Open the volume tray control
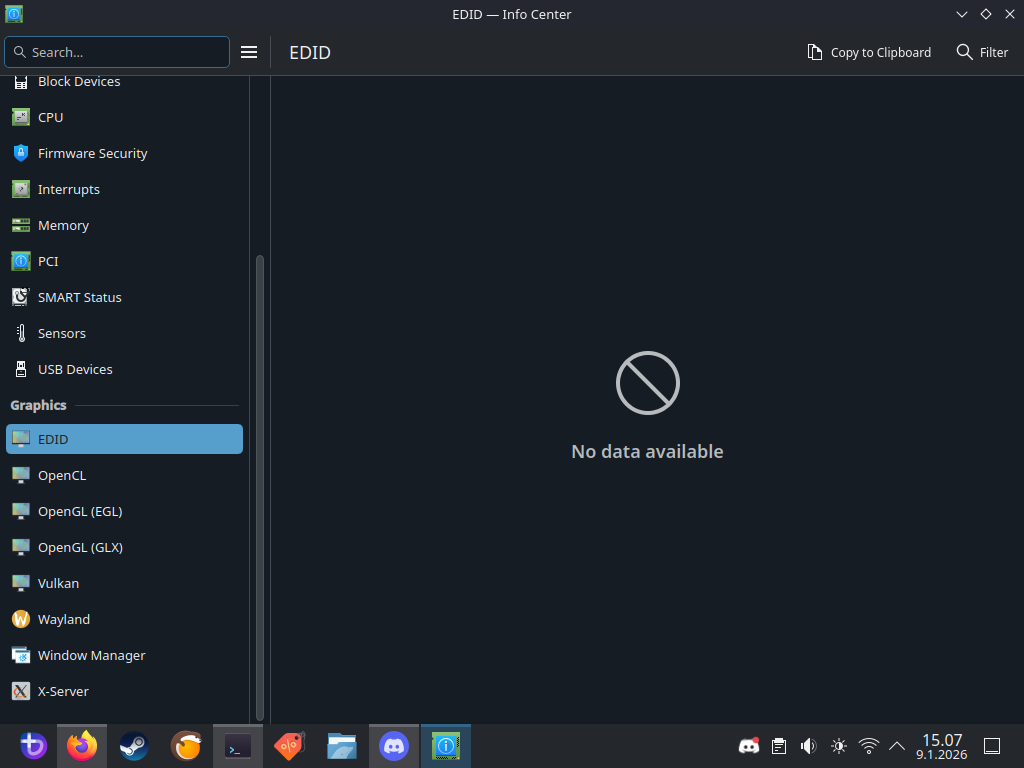 808,746
